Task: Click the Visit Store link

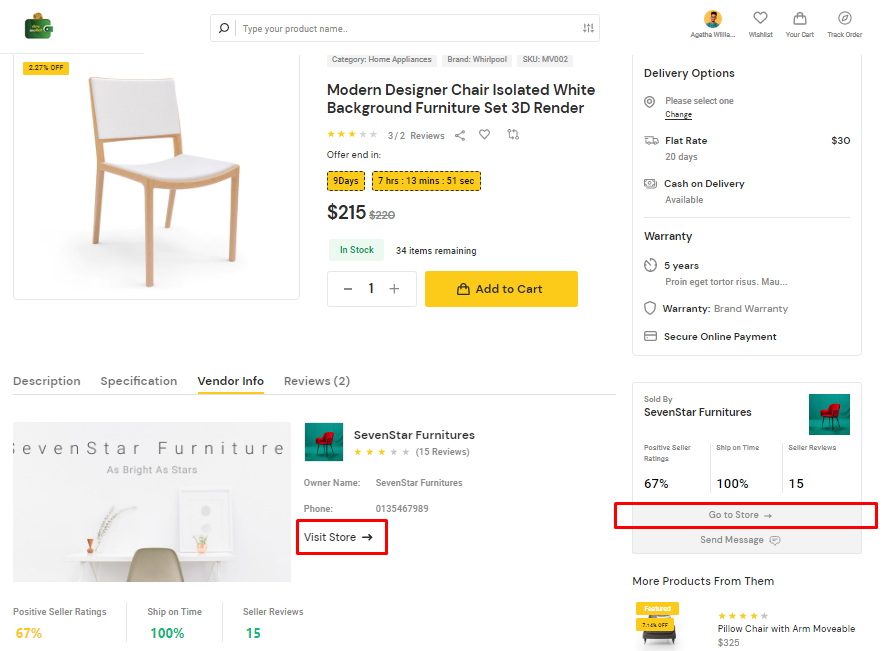Action: [x=338, y=537]
